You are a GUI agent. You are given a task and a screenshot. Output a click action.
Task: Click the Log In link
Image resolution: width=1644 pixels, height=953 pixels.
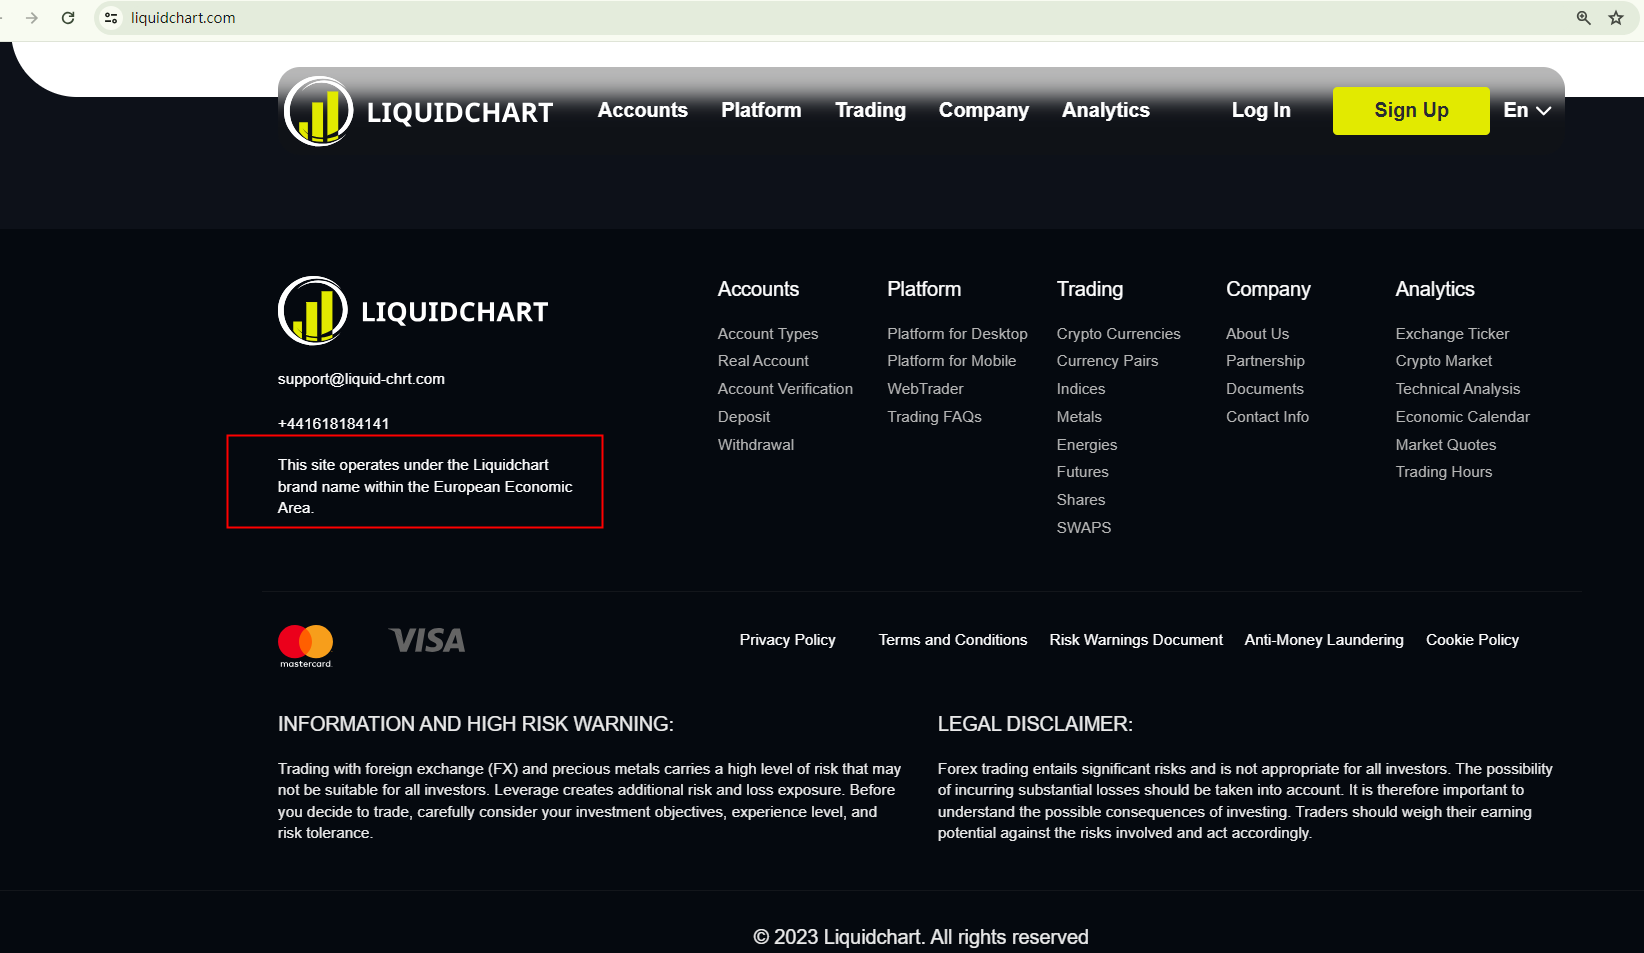1260,111
